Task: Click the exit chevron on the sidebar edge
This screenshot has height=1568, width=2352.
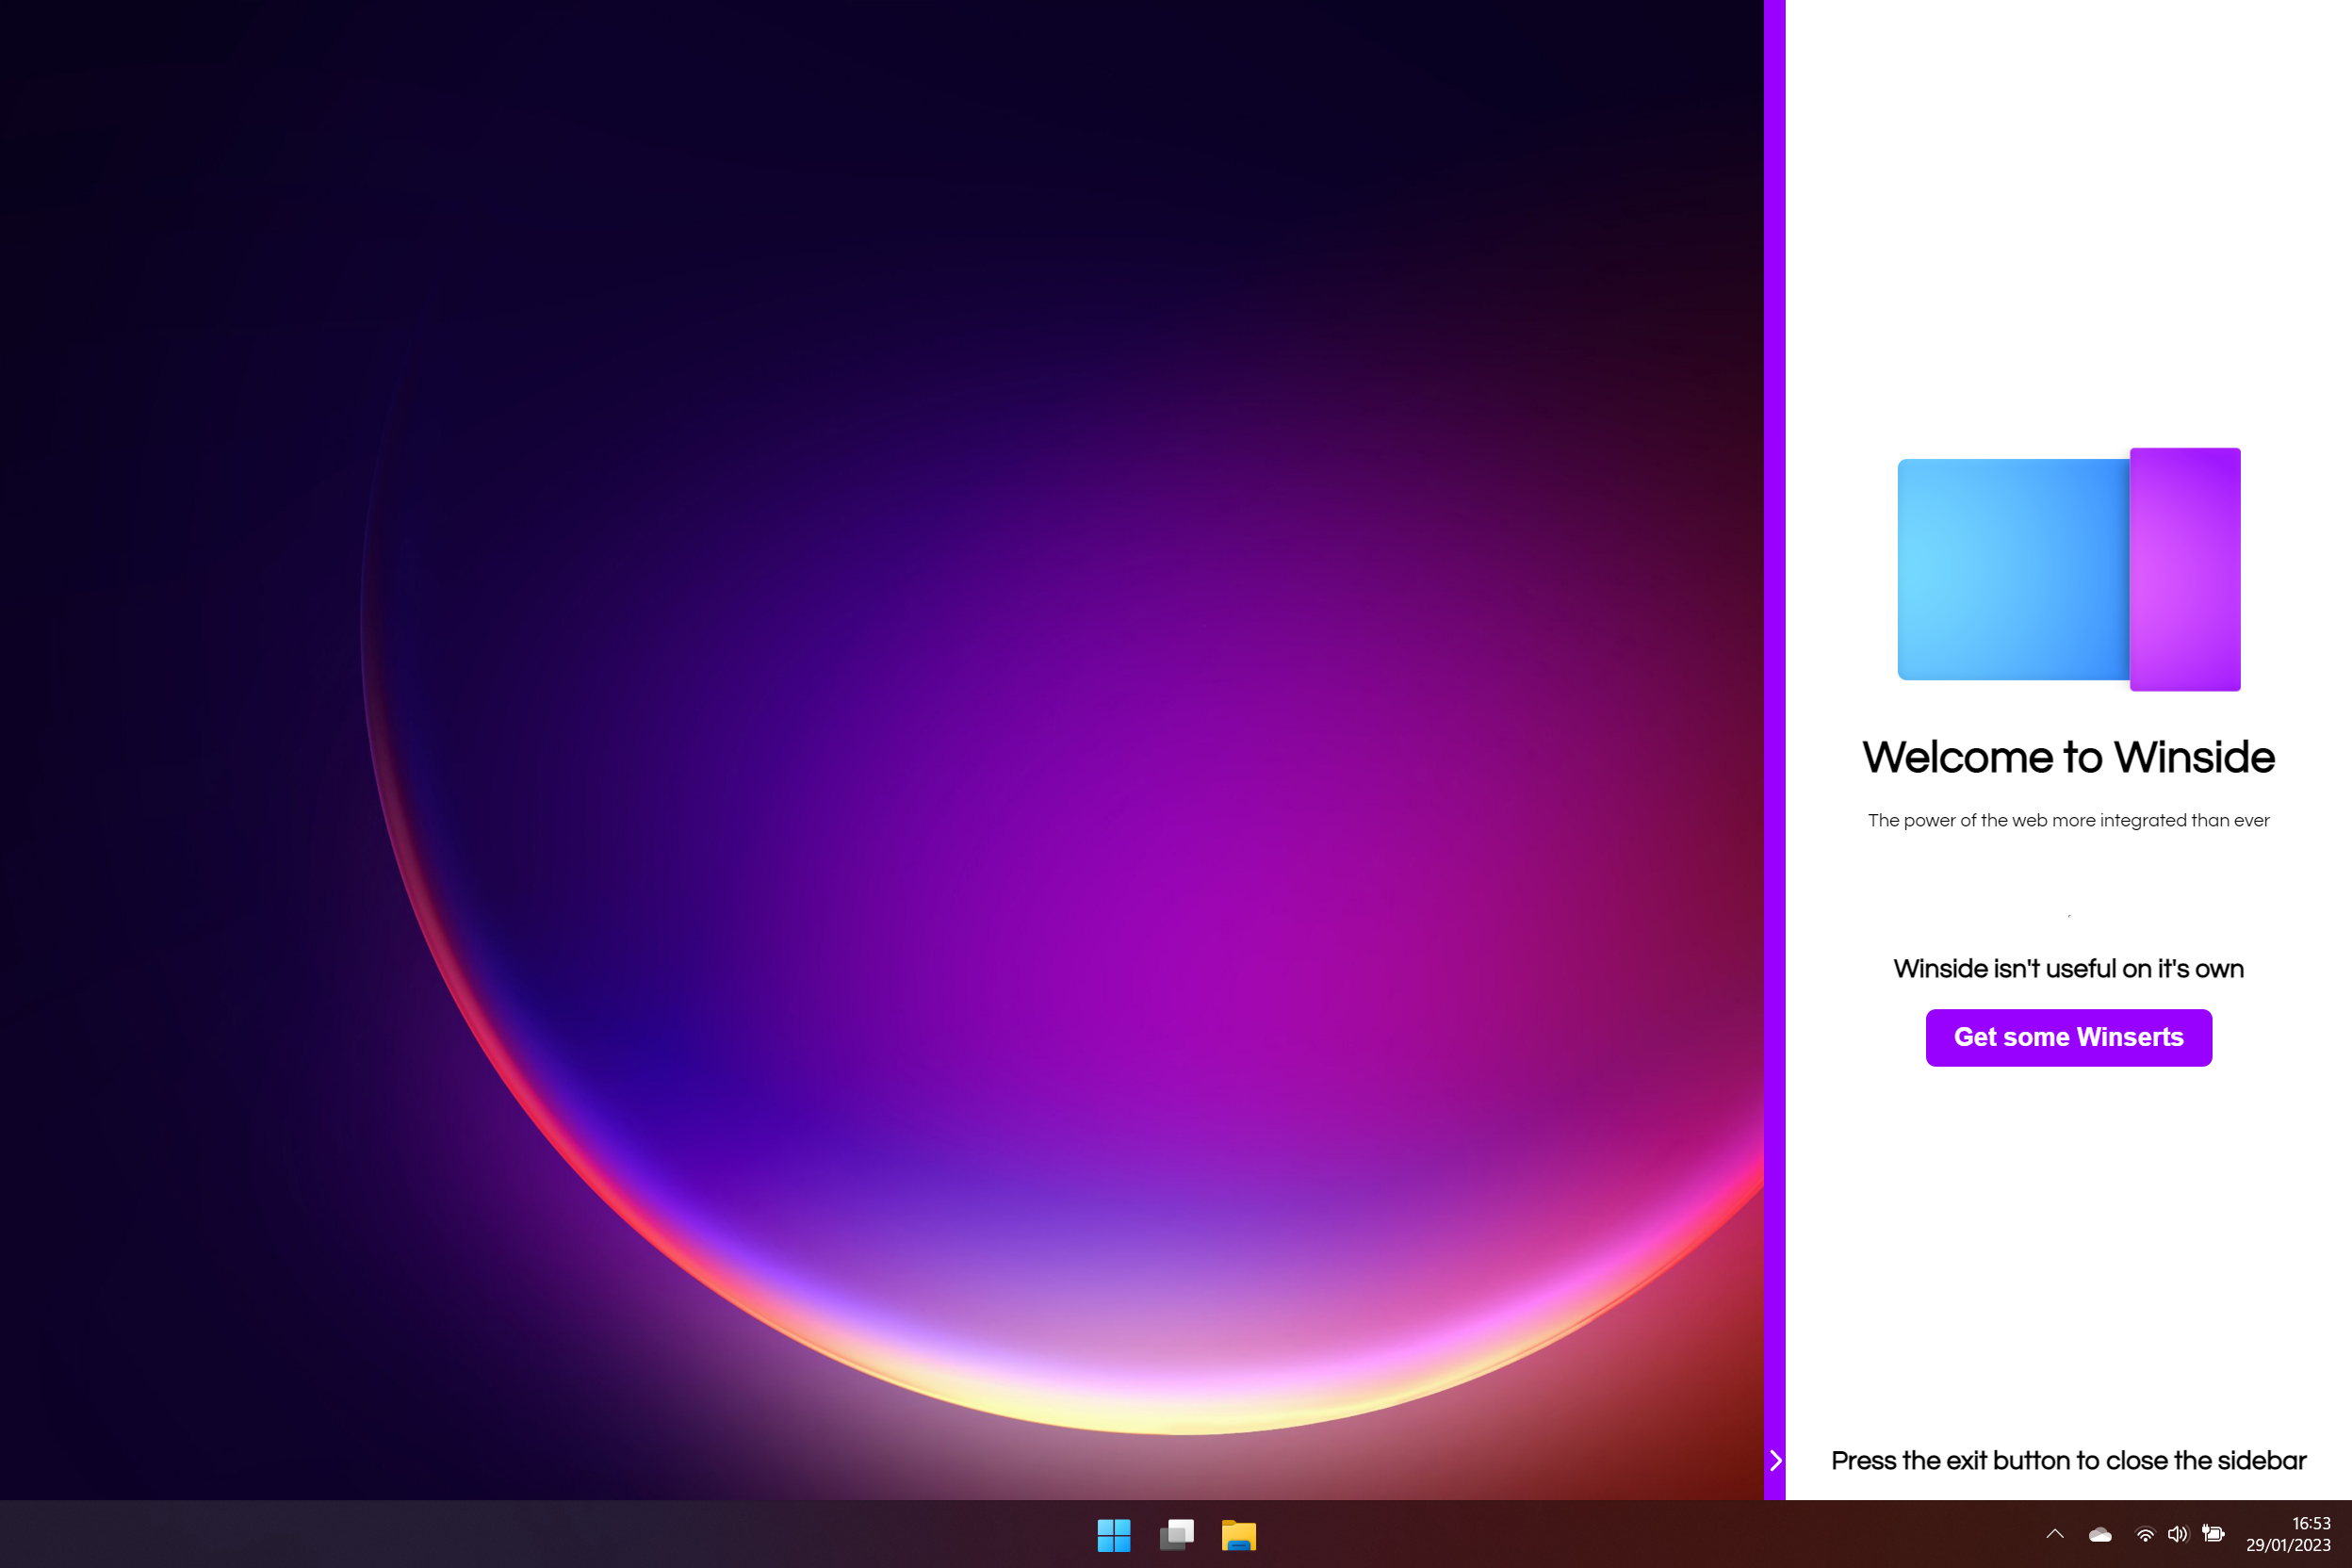Action: point(1775,1461)
